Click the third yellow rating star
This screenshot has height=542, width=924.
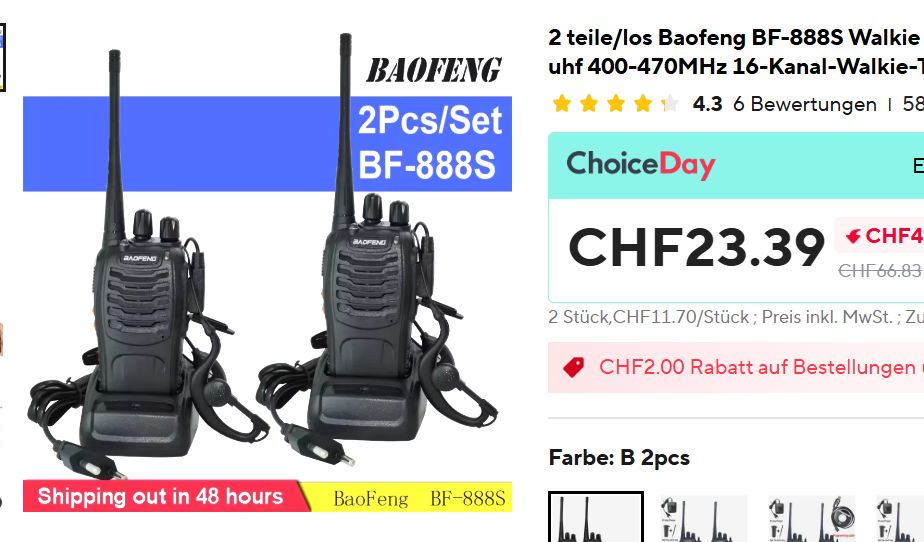[616, 104]
